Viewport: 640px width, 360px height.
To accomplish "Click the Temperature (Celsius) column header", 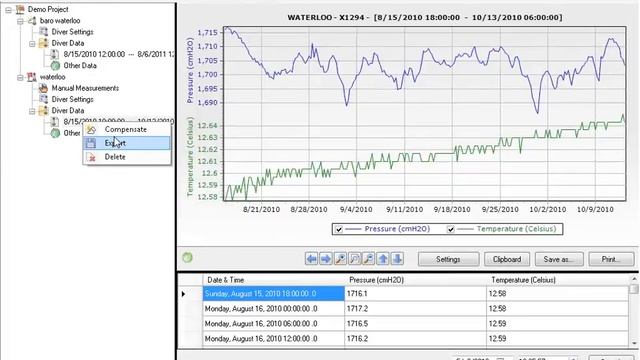I will pos(558,280).
